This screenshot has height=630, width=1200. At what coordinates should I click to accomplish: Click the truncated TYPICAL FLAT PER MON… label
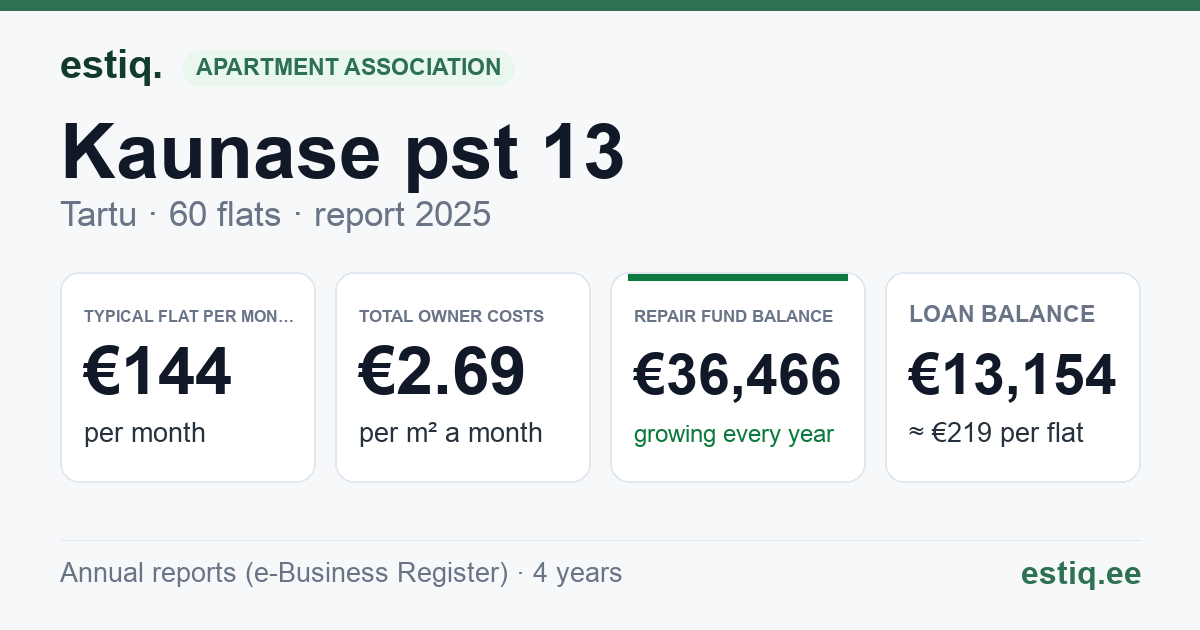pos(189,316)
